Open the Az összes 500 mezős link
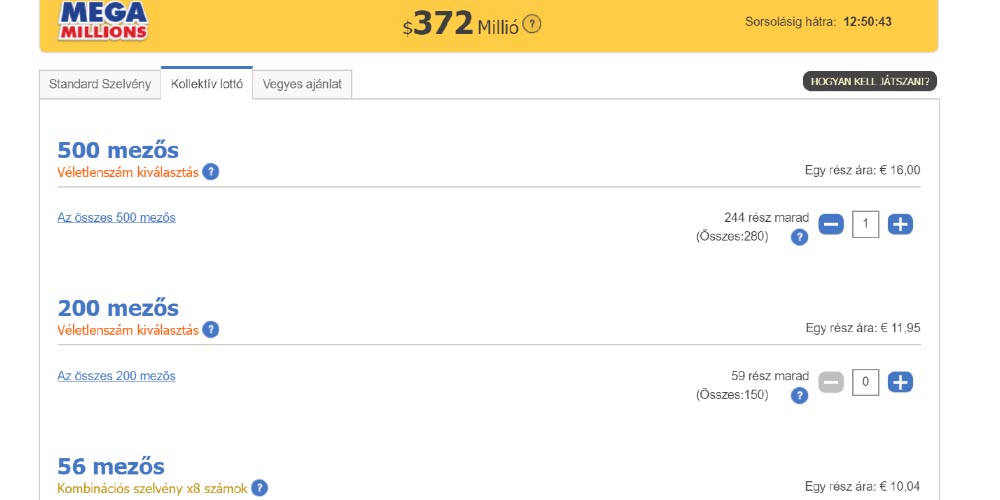The height and width of the screenshot is (500, 1000). (x=116, y=217)
